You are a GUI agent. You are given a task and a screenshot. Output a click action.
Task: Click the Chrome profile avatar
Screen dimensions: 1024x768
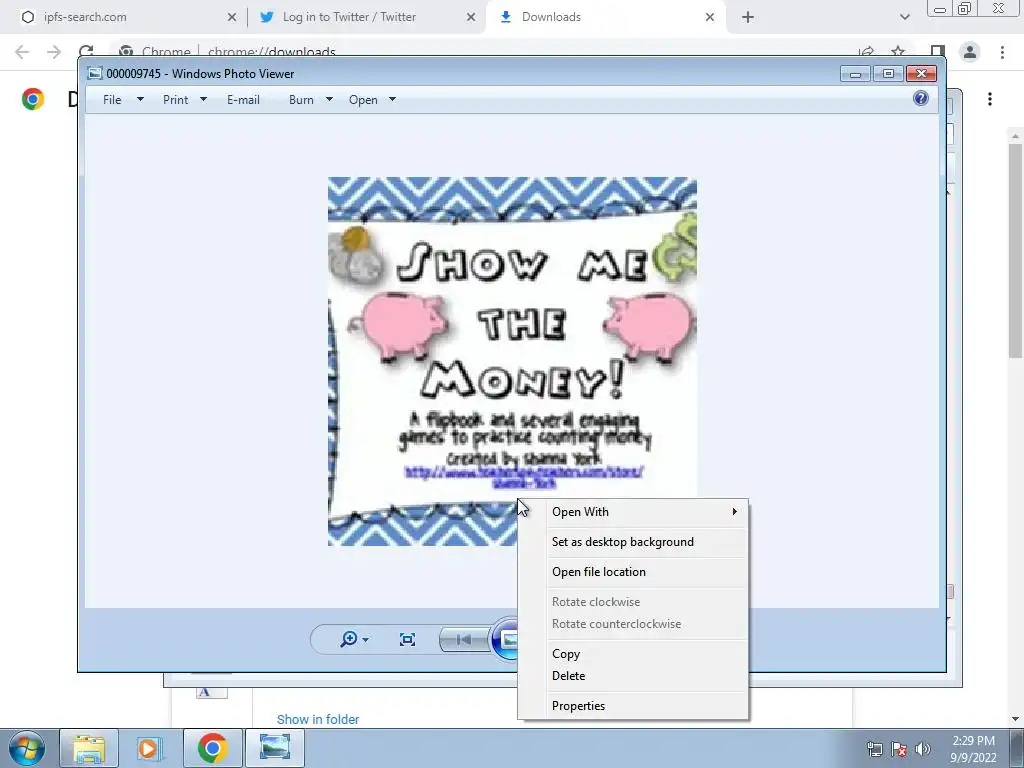(970, 52)
